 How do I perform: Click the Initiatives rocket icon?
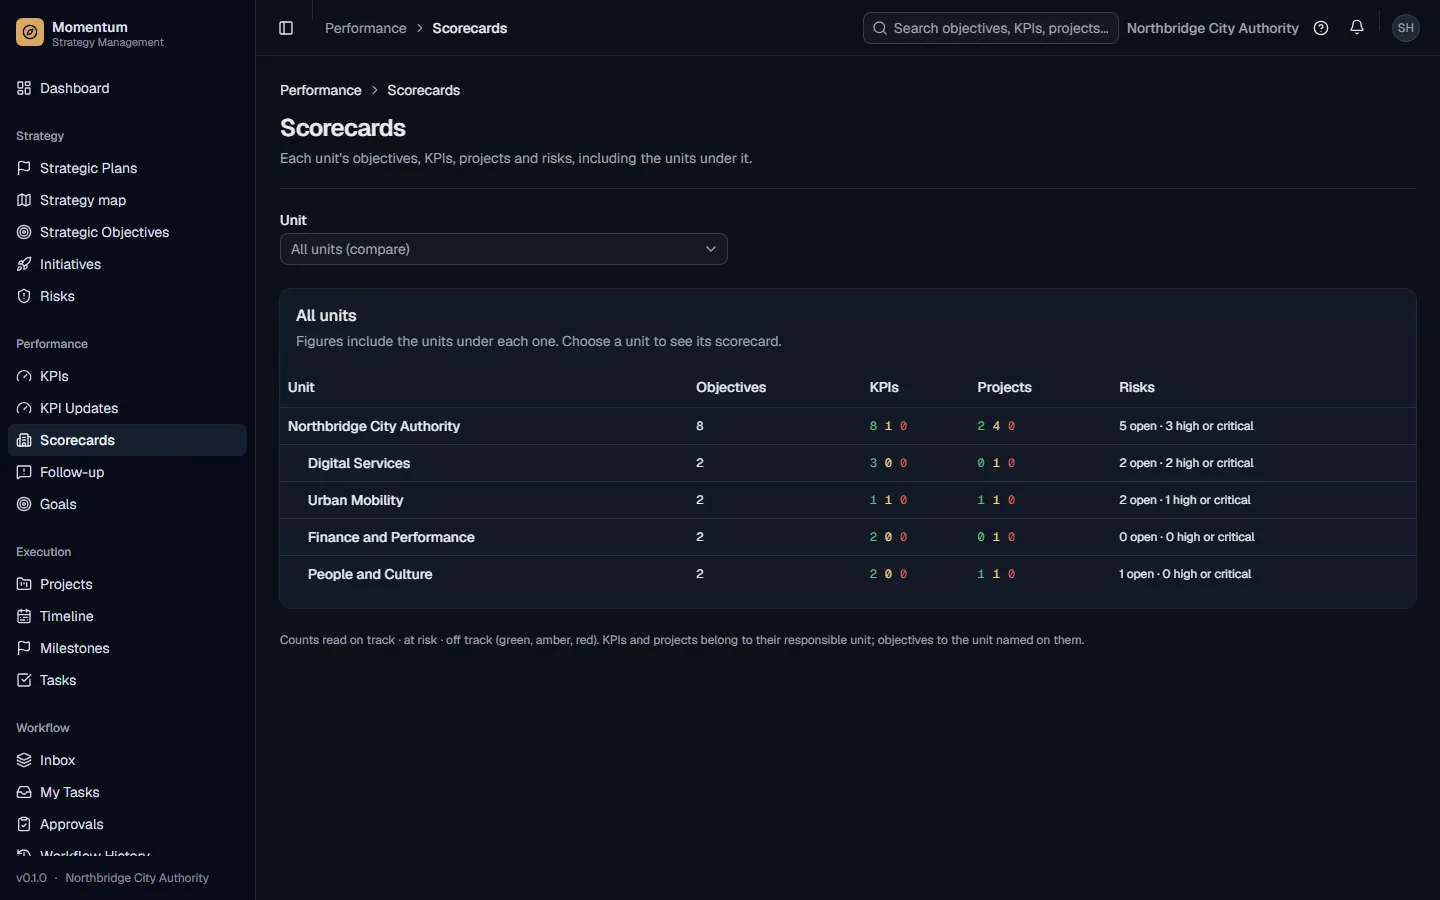click(24, 264)
